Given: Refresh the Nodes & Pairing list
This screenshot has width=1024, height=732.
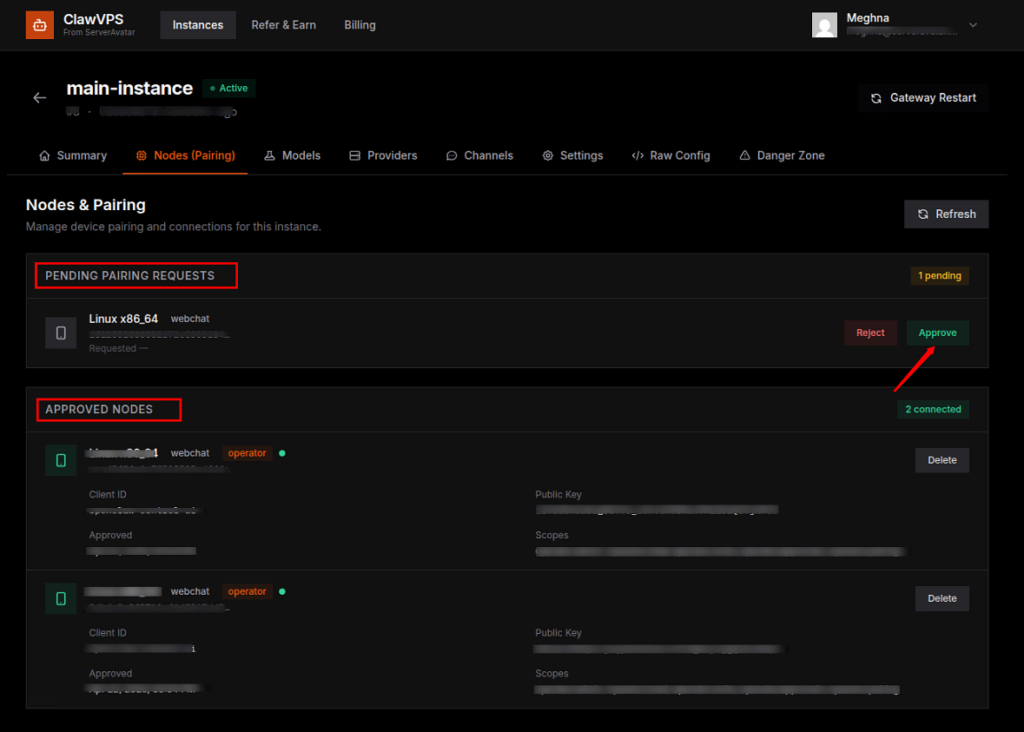Looking at the screenshot, I should point(945,213).
